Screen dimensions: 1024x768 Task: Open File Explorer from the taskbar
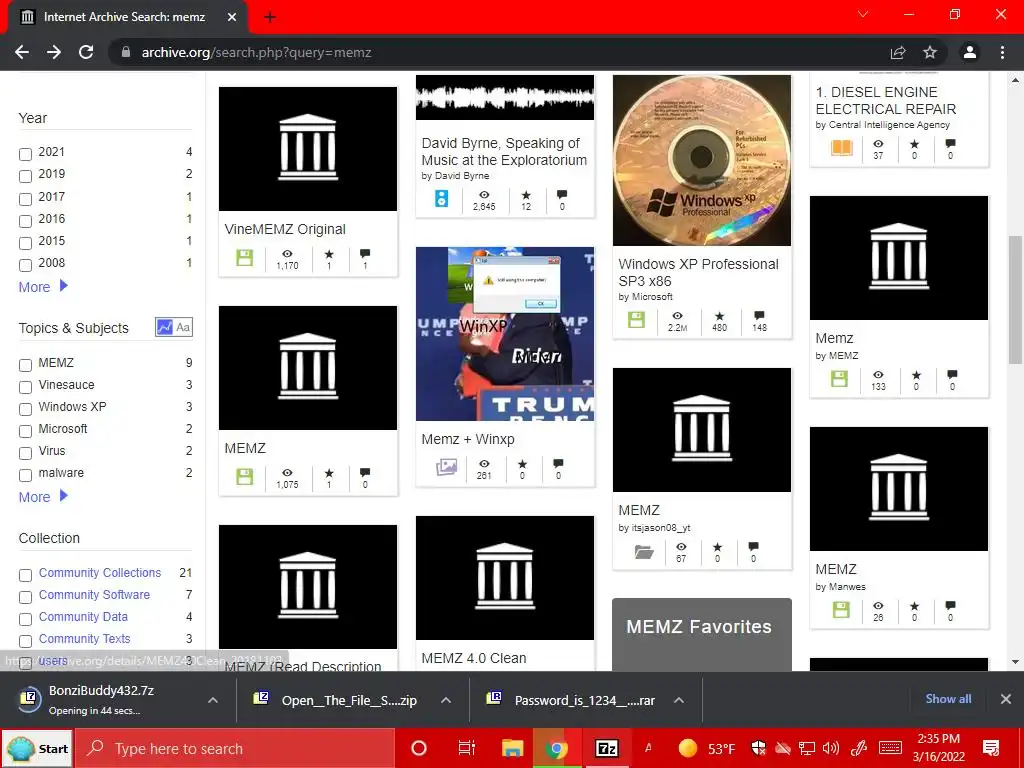513,748
